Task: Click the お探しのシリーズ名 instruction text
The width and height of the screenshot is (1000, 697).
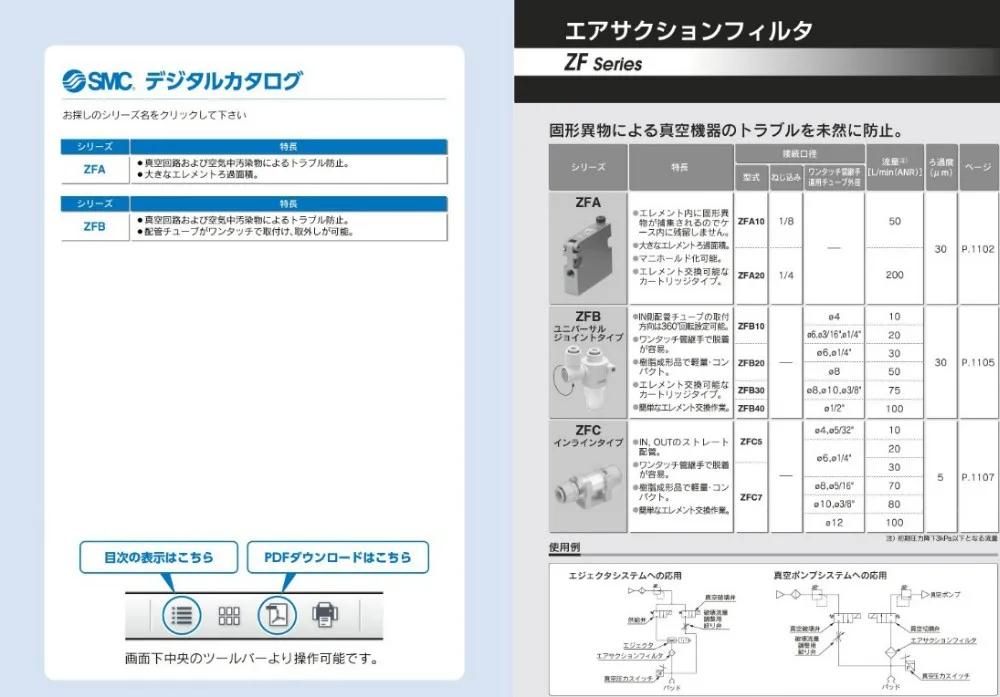Action: point(154,115)
